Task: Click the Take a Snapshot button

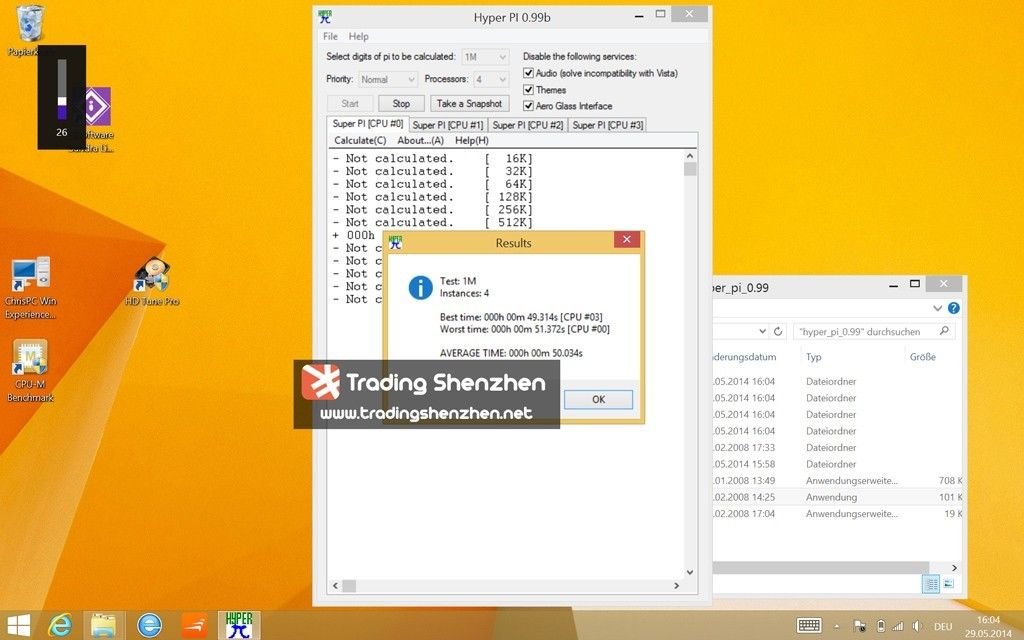Action: pyautogui.click(x=470, y=104)
